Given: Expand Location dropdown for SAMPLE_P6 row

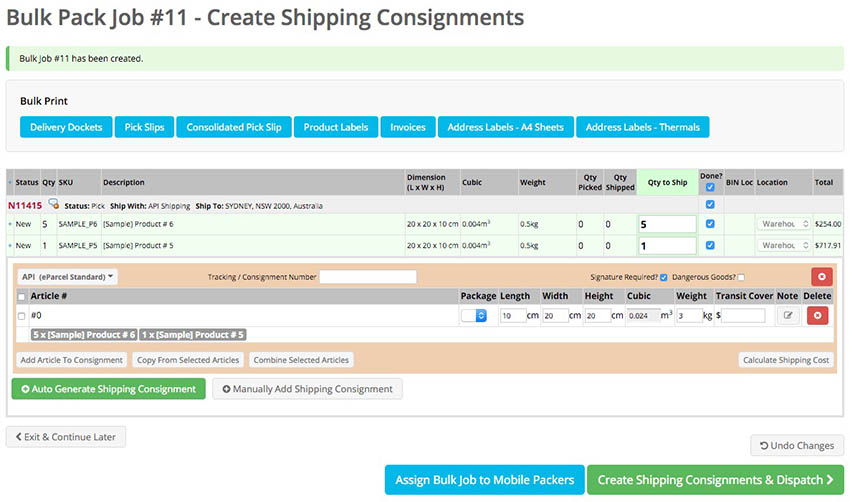Looking at the screenshot, I should coord(784,224).
